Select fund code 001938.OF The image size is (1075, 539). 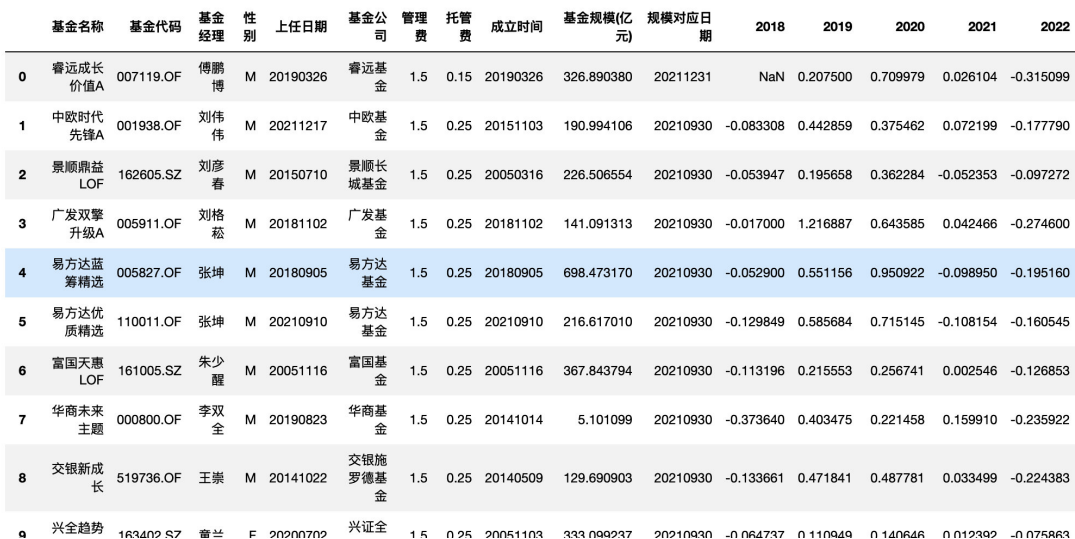(149, 126)
